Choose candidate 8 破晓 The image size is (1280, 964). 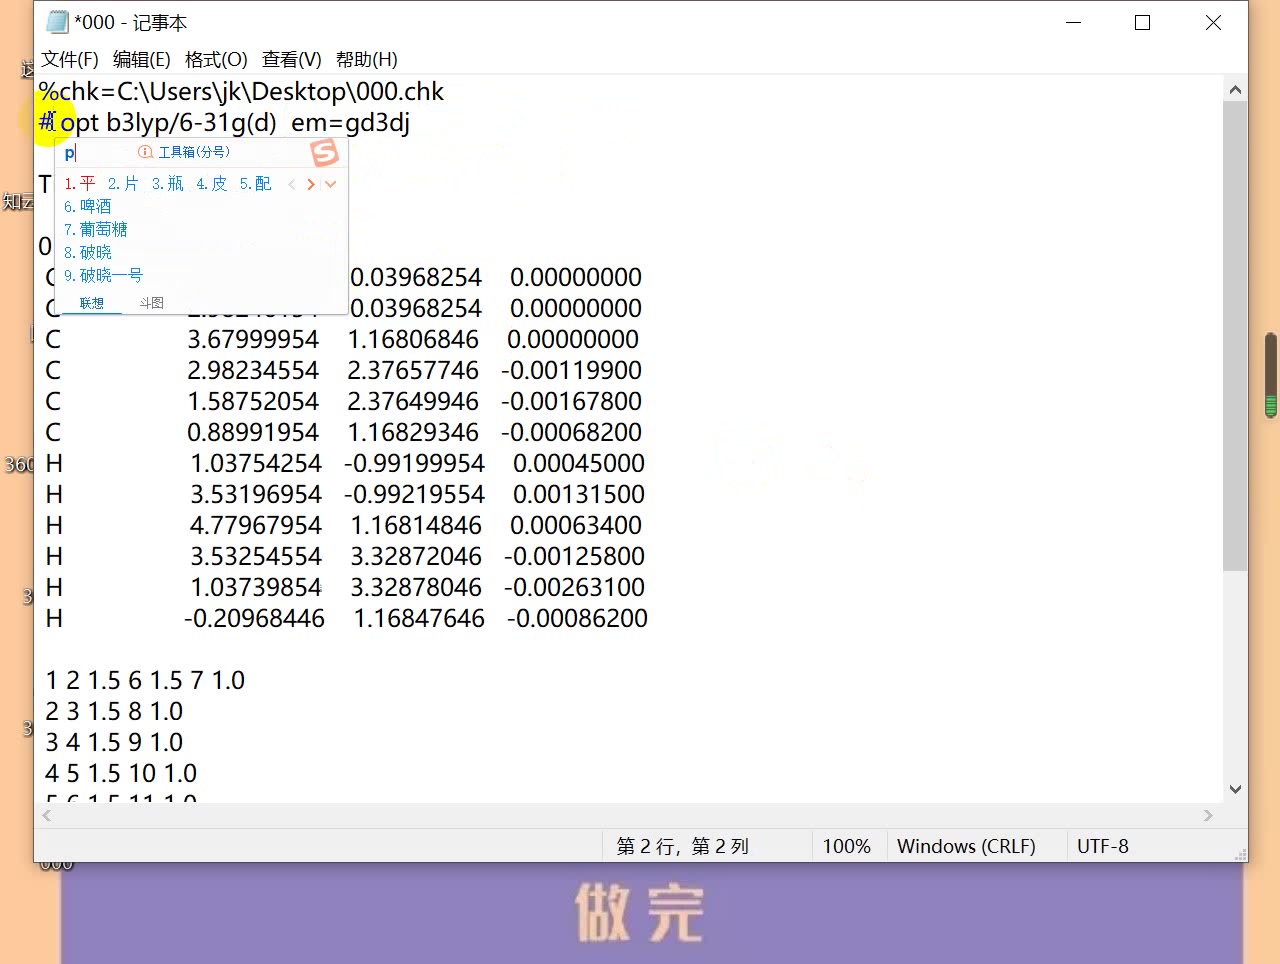pyautogui.click(x=88, y=253)
